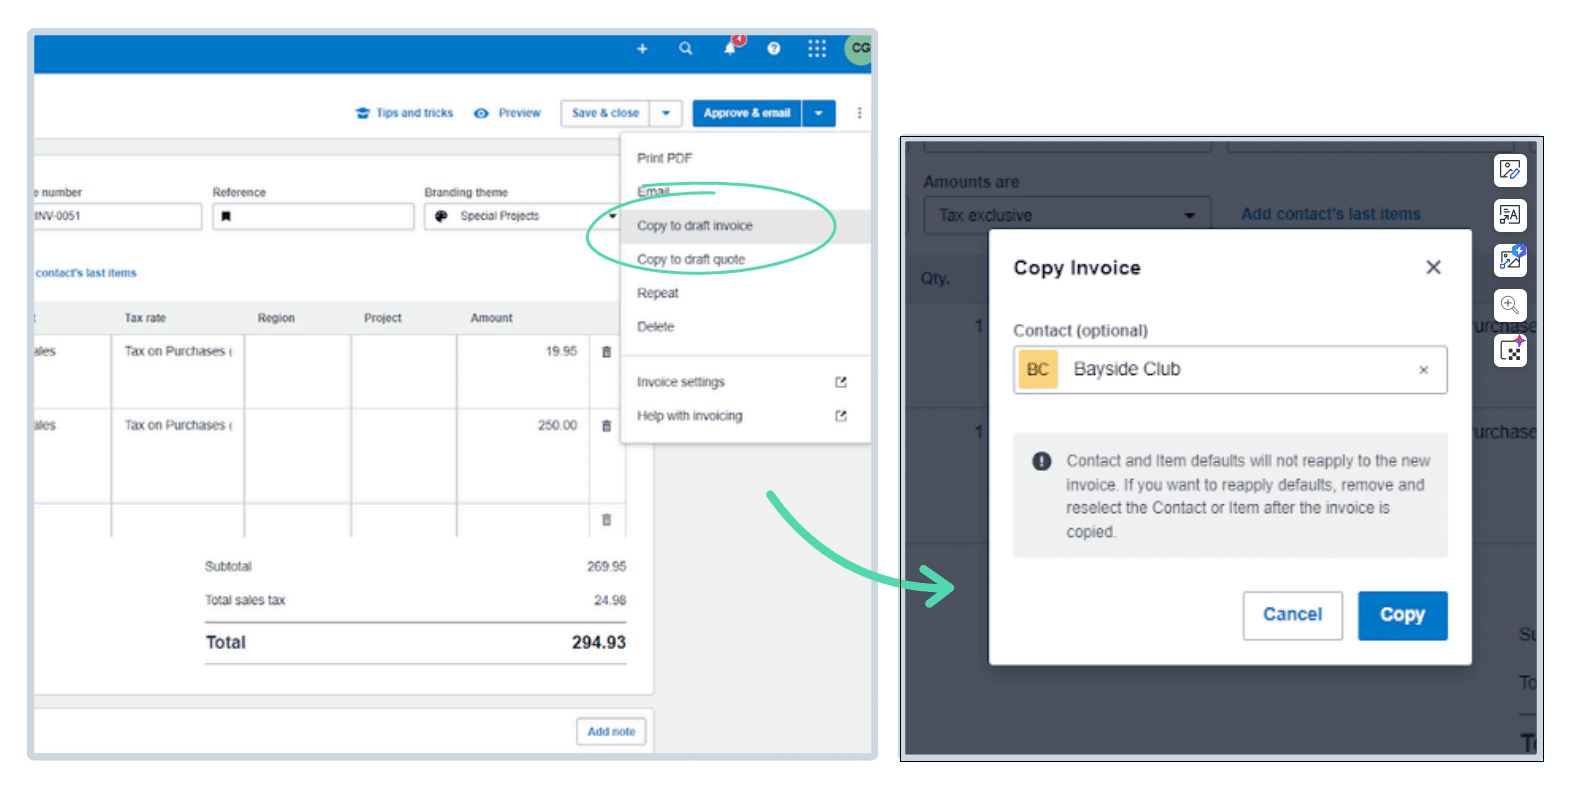The image size is (1572, 790).
Task: Click the Subtotal 269.95 value
Action: tap(606, 567)
